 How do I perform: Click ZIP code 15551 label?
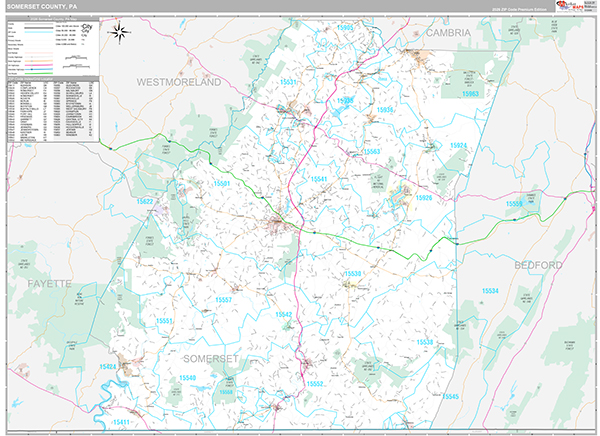tap(164, 321)
